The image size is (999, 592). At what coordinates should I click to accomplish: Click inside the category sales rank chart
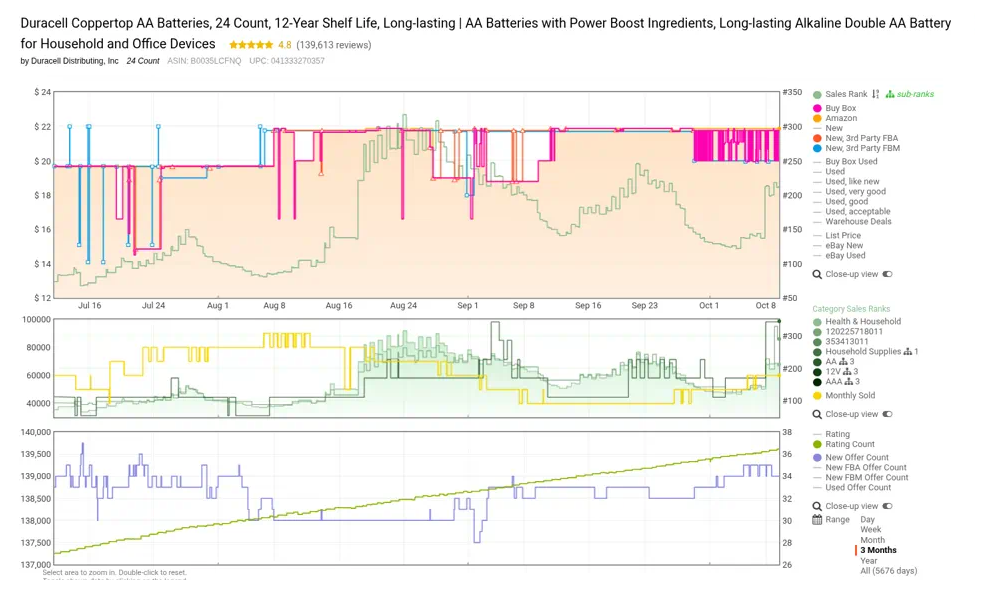tap(417, 368)
